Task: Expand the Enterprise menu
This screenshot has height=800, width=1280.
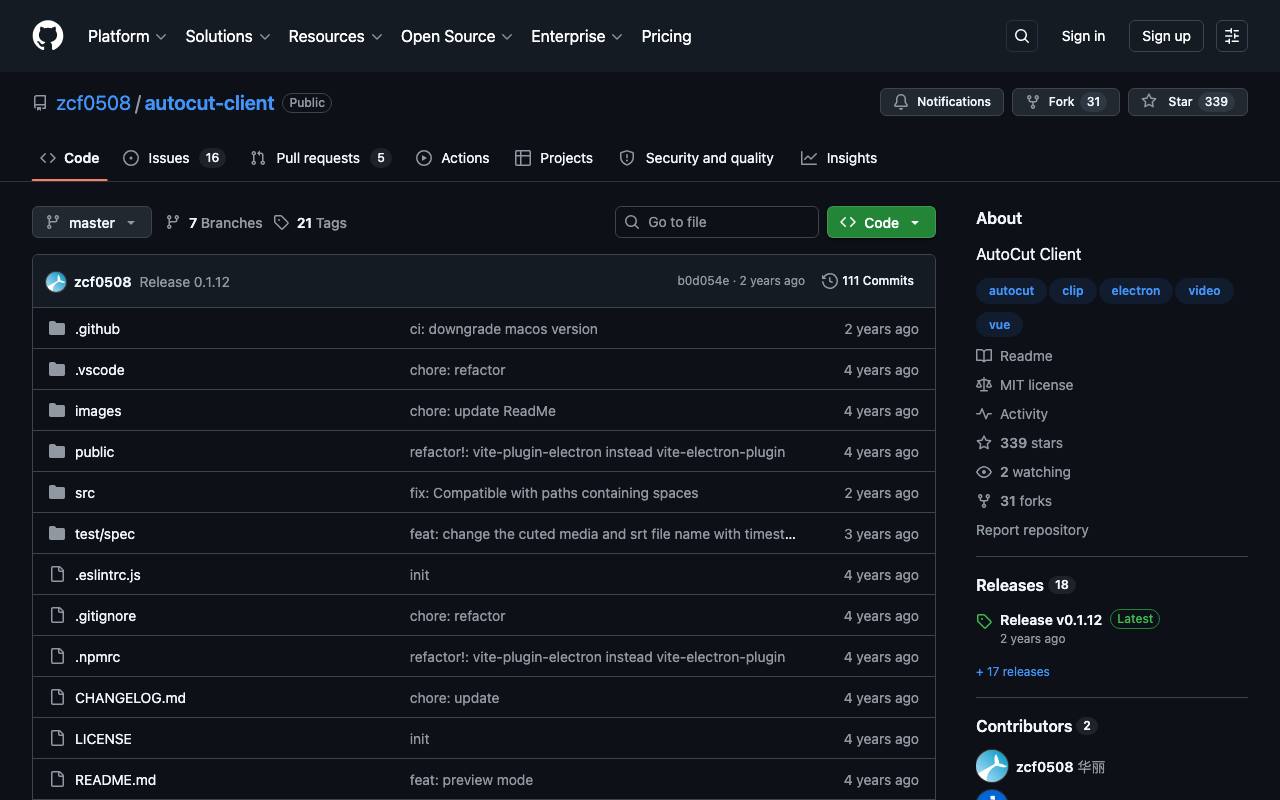Action: pyautogui.click(x=577, y=36)
